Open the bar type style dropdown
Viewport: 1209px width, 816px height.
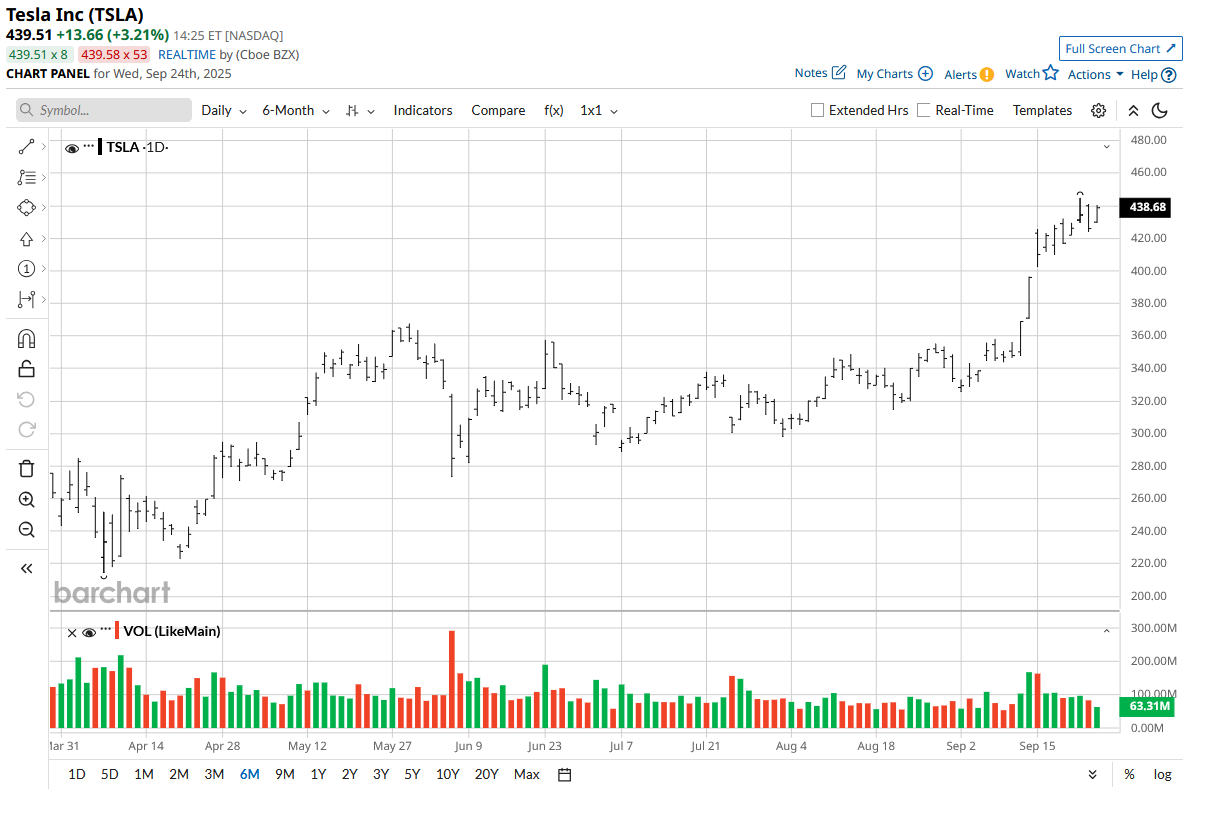tap(360, 110)
